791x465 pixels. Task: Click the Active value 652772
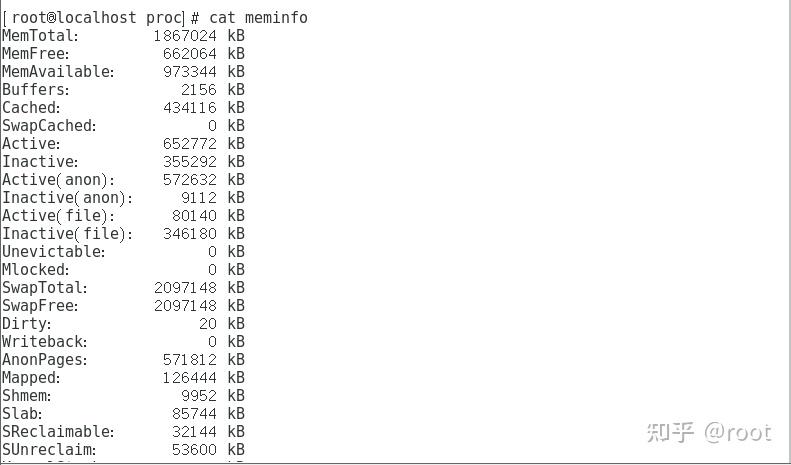190,144
